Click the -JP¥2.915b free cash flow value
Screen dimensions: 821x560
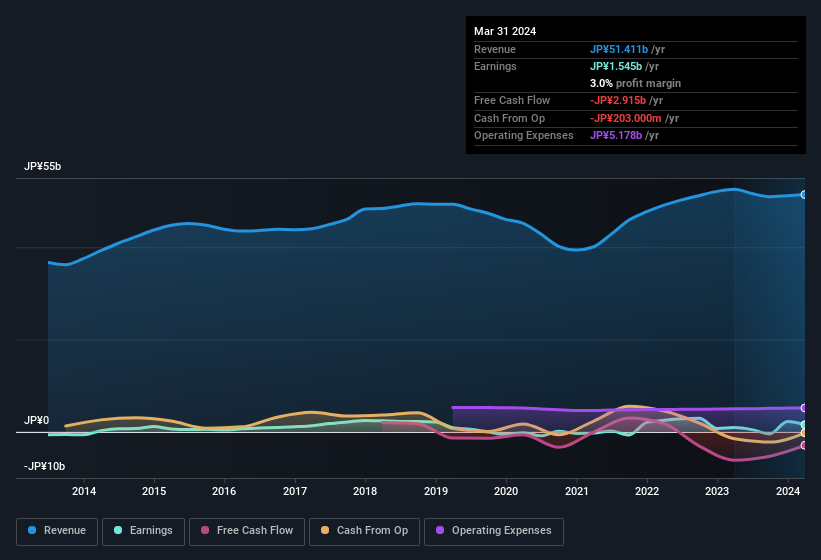[618, 100]
